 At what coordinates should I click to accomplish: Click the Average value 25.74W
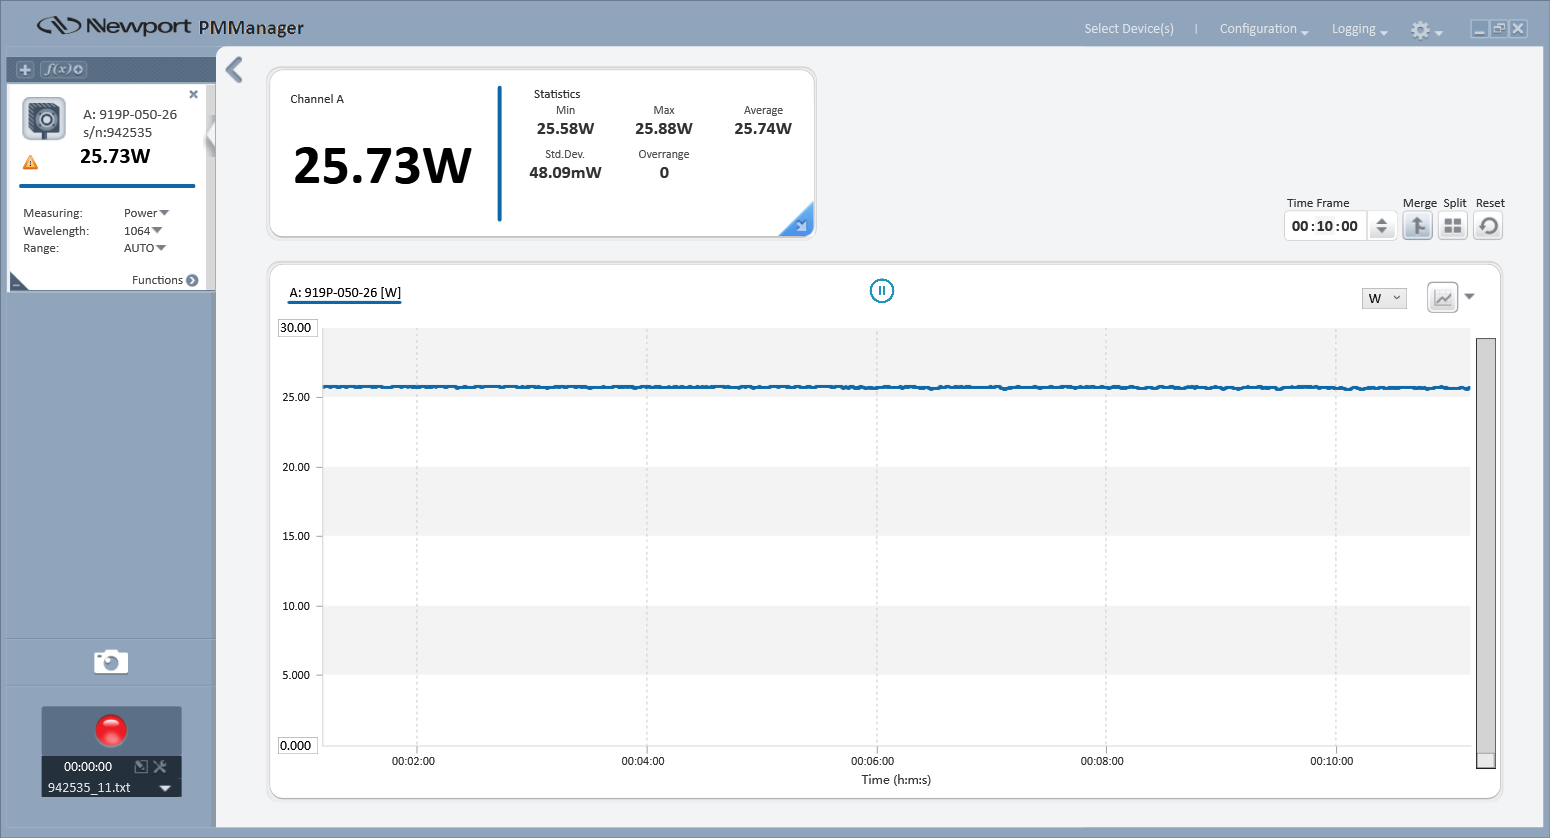click(x=763, y=128)
